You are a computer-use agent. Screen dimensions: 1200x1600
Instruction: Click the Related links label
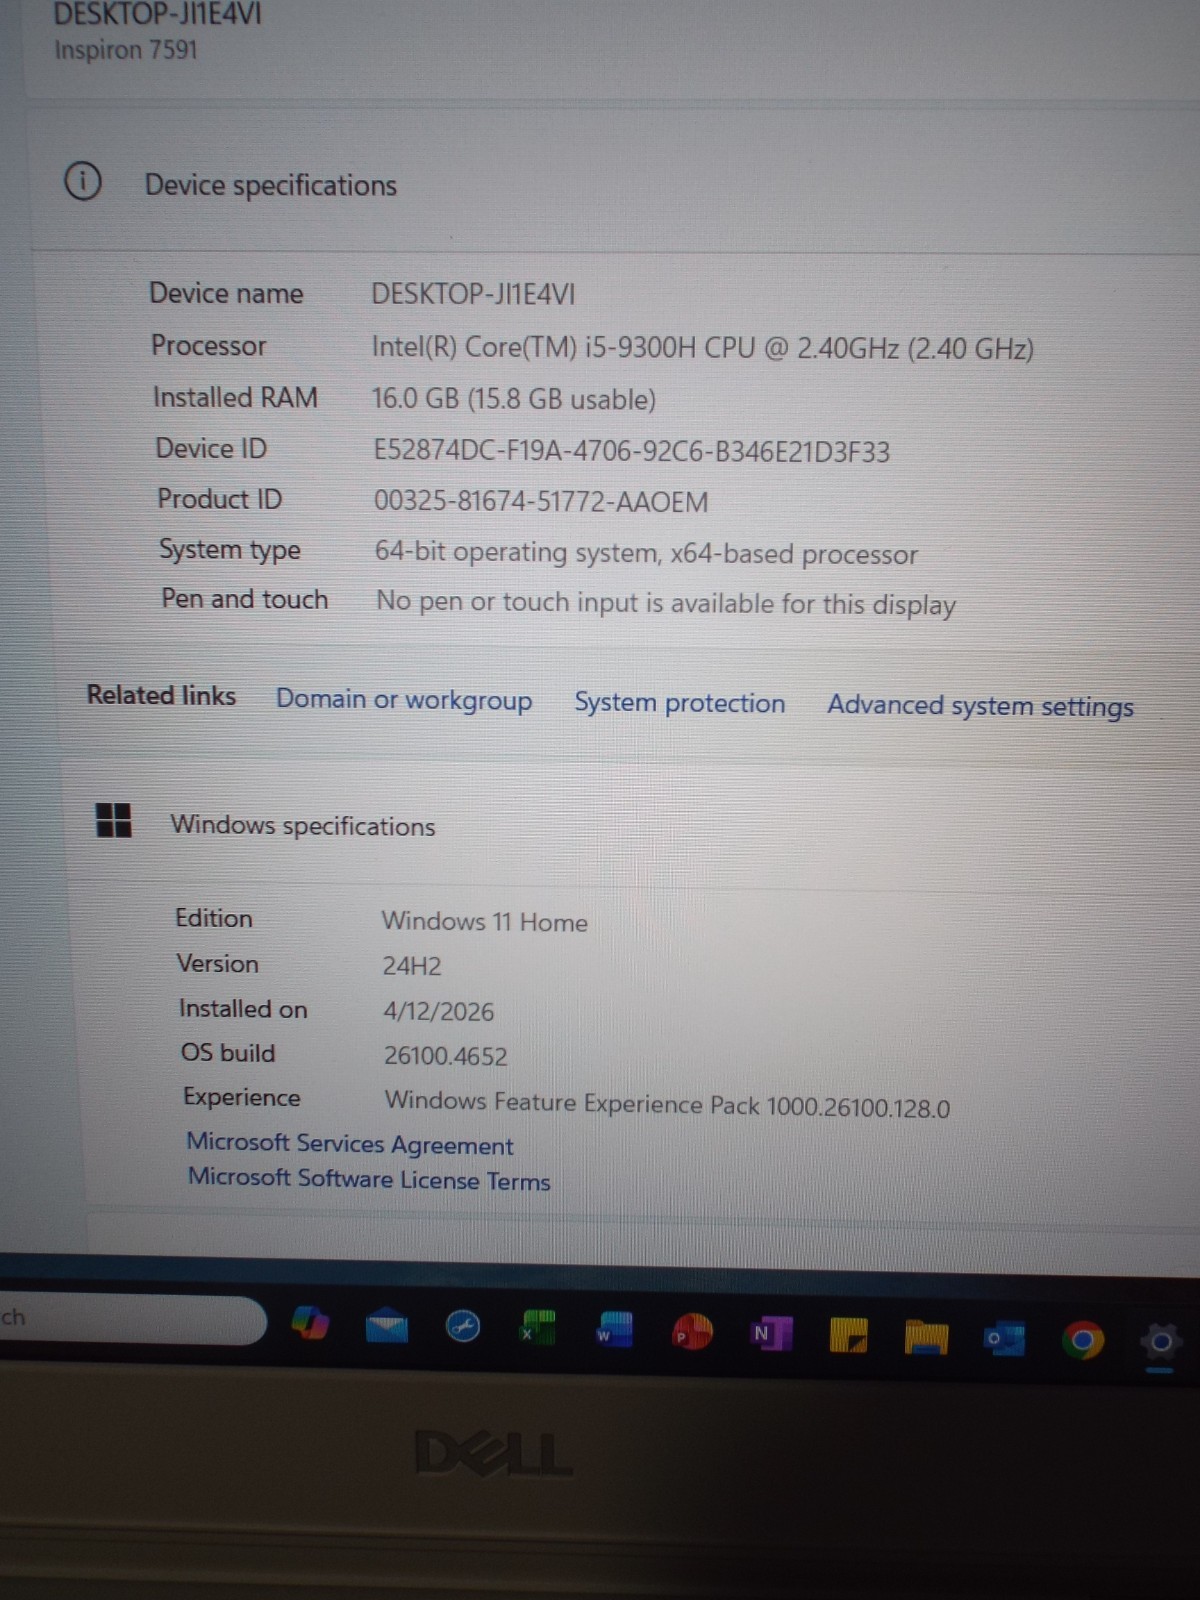(161, 695)
